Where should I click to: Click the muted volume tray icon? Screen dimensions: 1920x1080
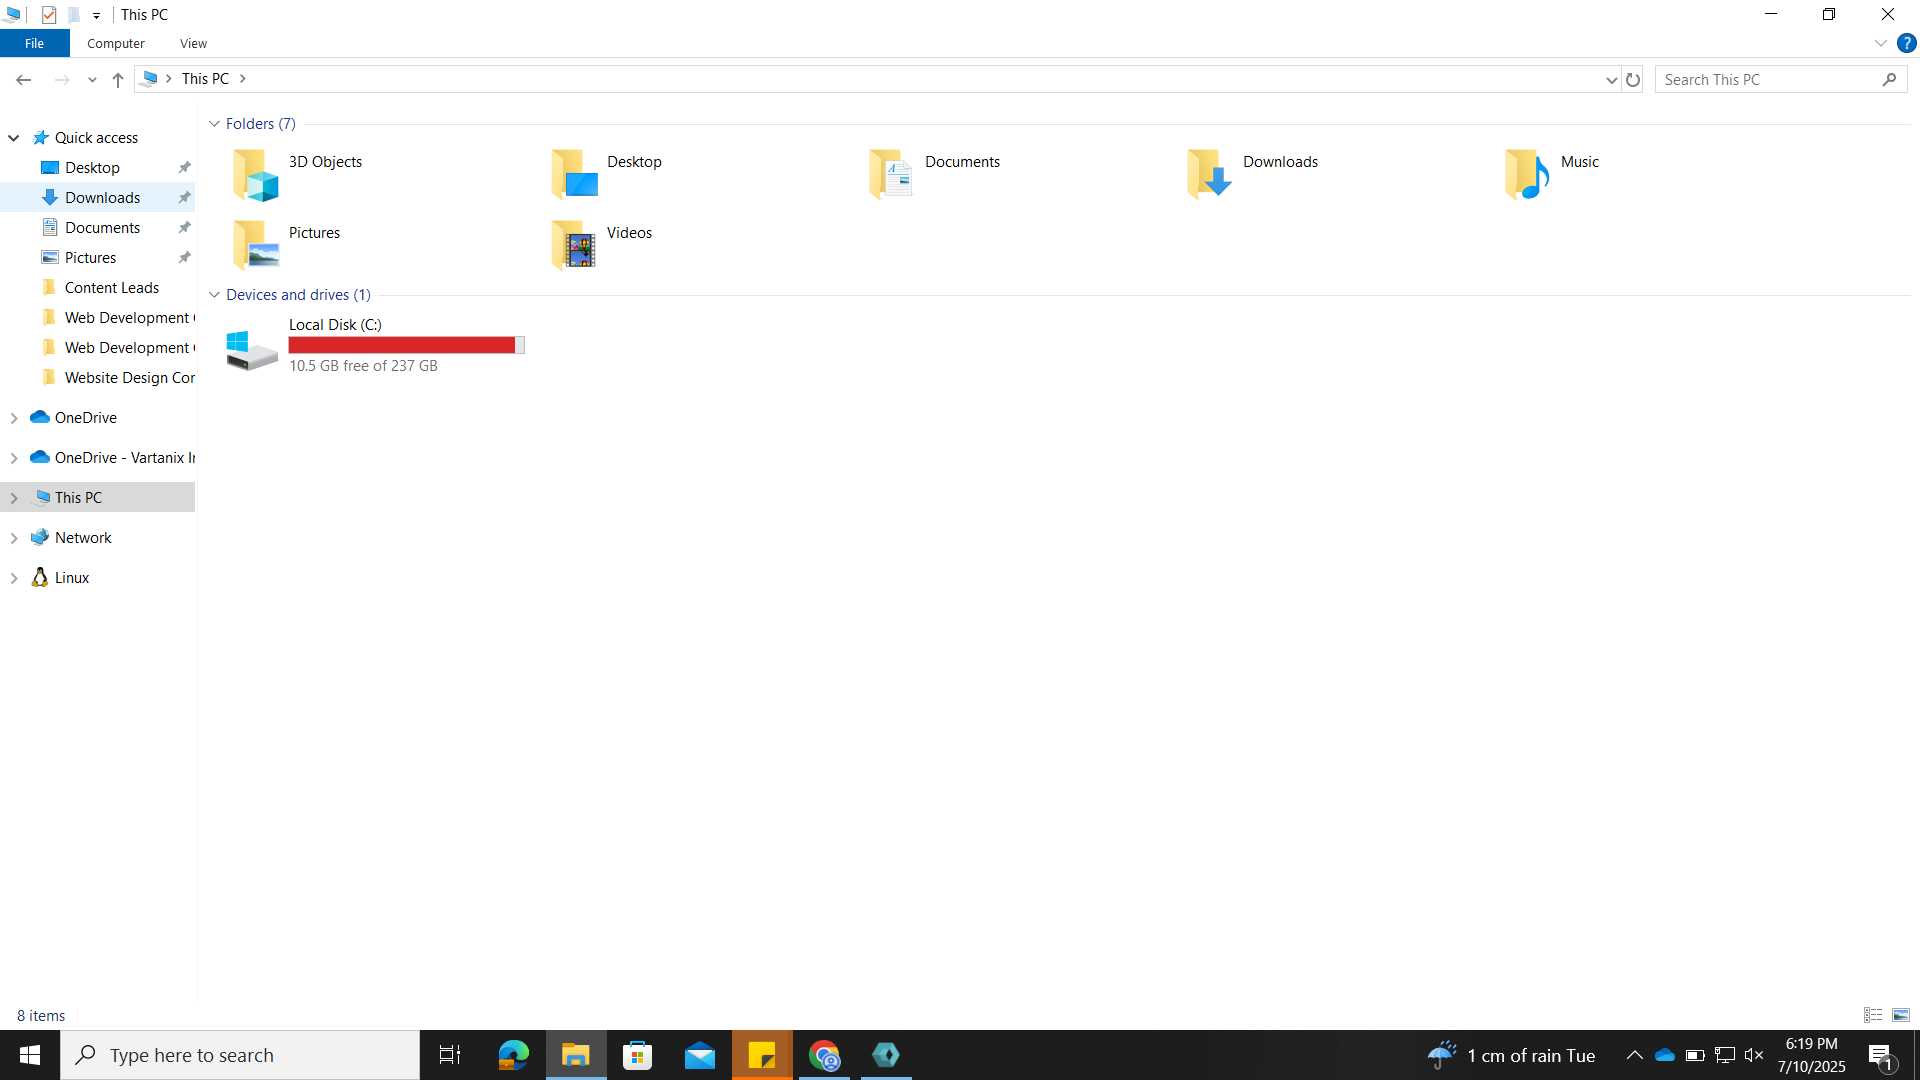(x=1754, y=1055)
